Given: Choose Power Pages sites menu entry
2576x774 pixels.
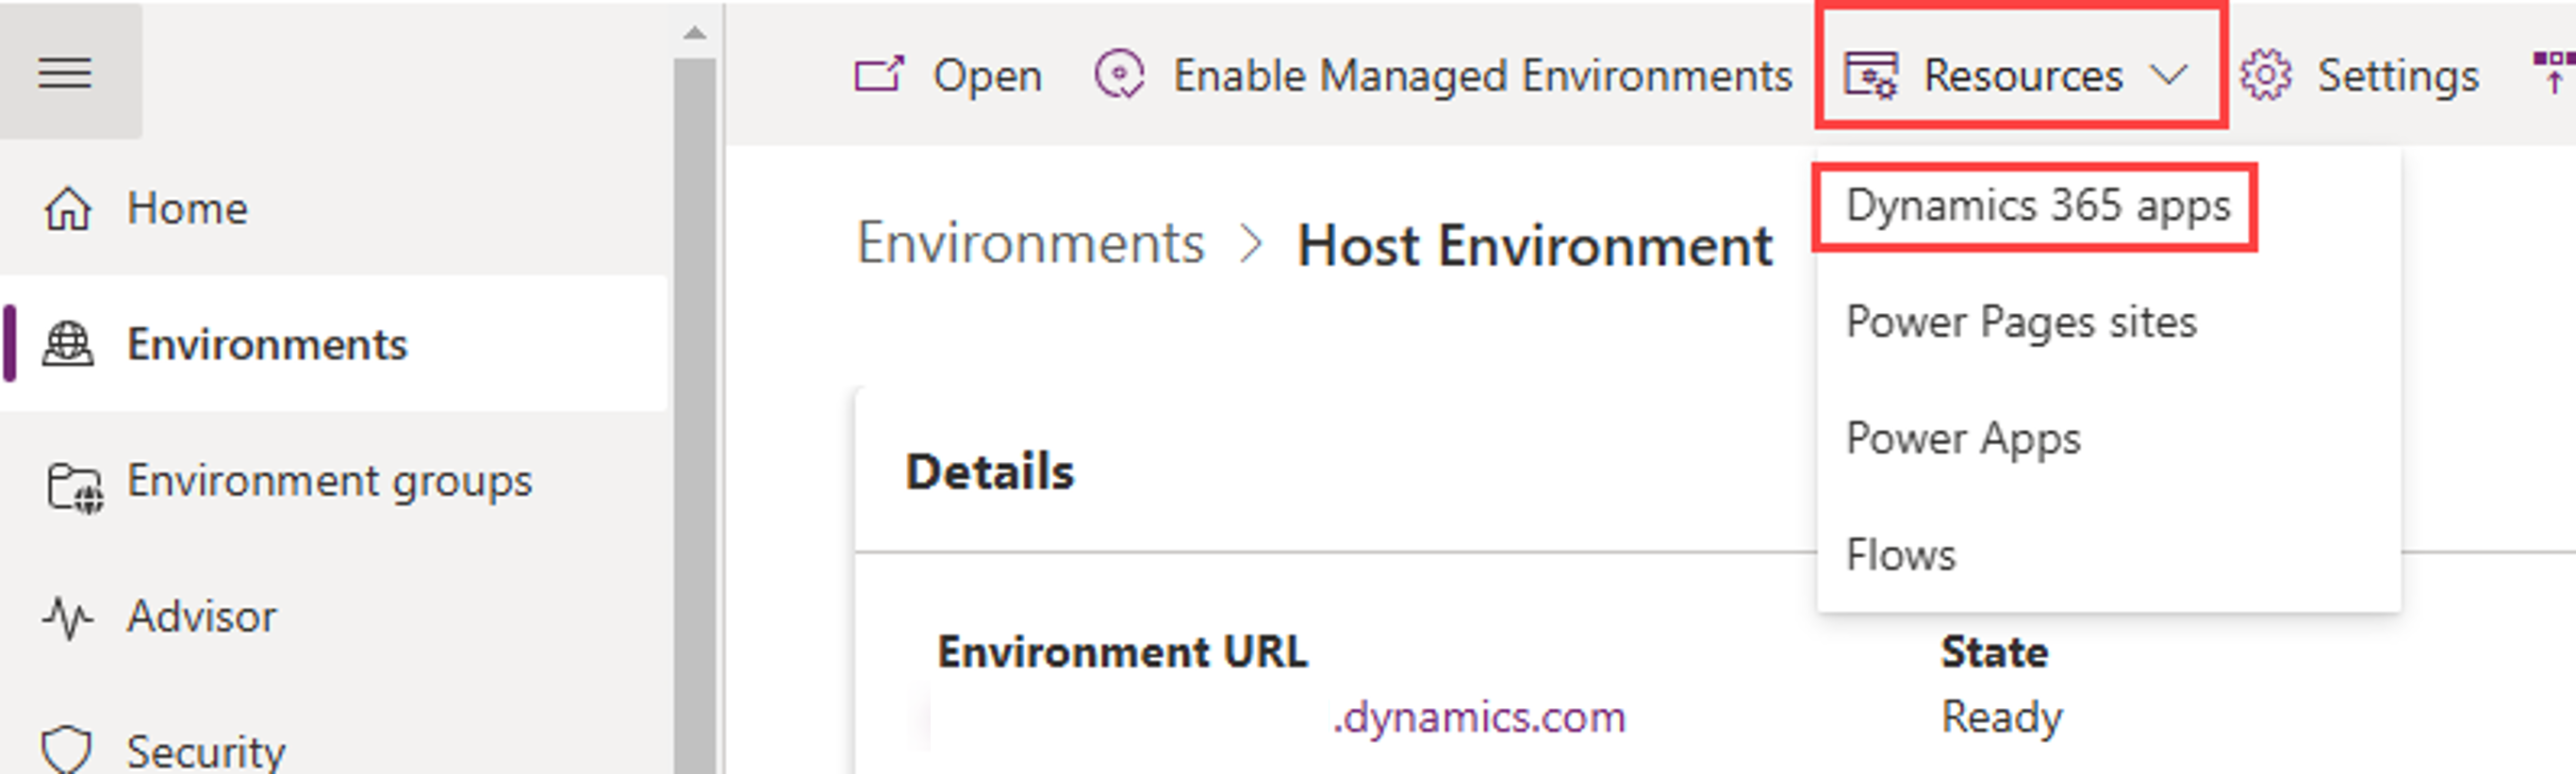Looking at the screenshot, I should pyautogui.click(x=2021, y=322).
